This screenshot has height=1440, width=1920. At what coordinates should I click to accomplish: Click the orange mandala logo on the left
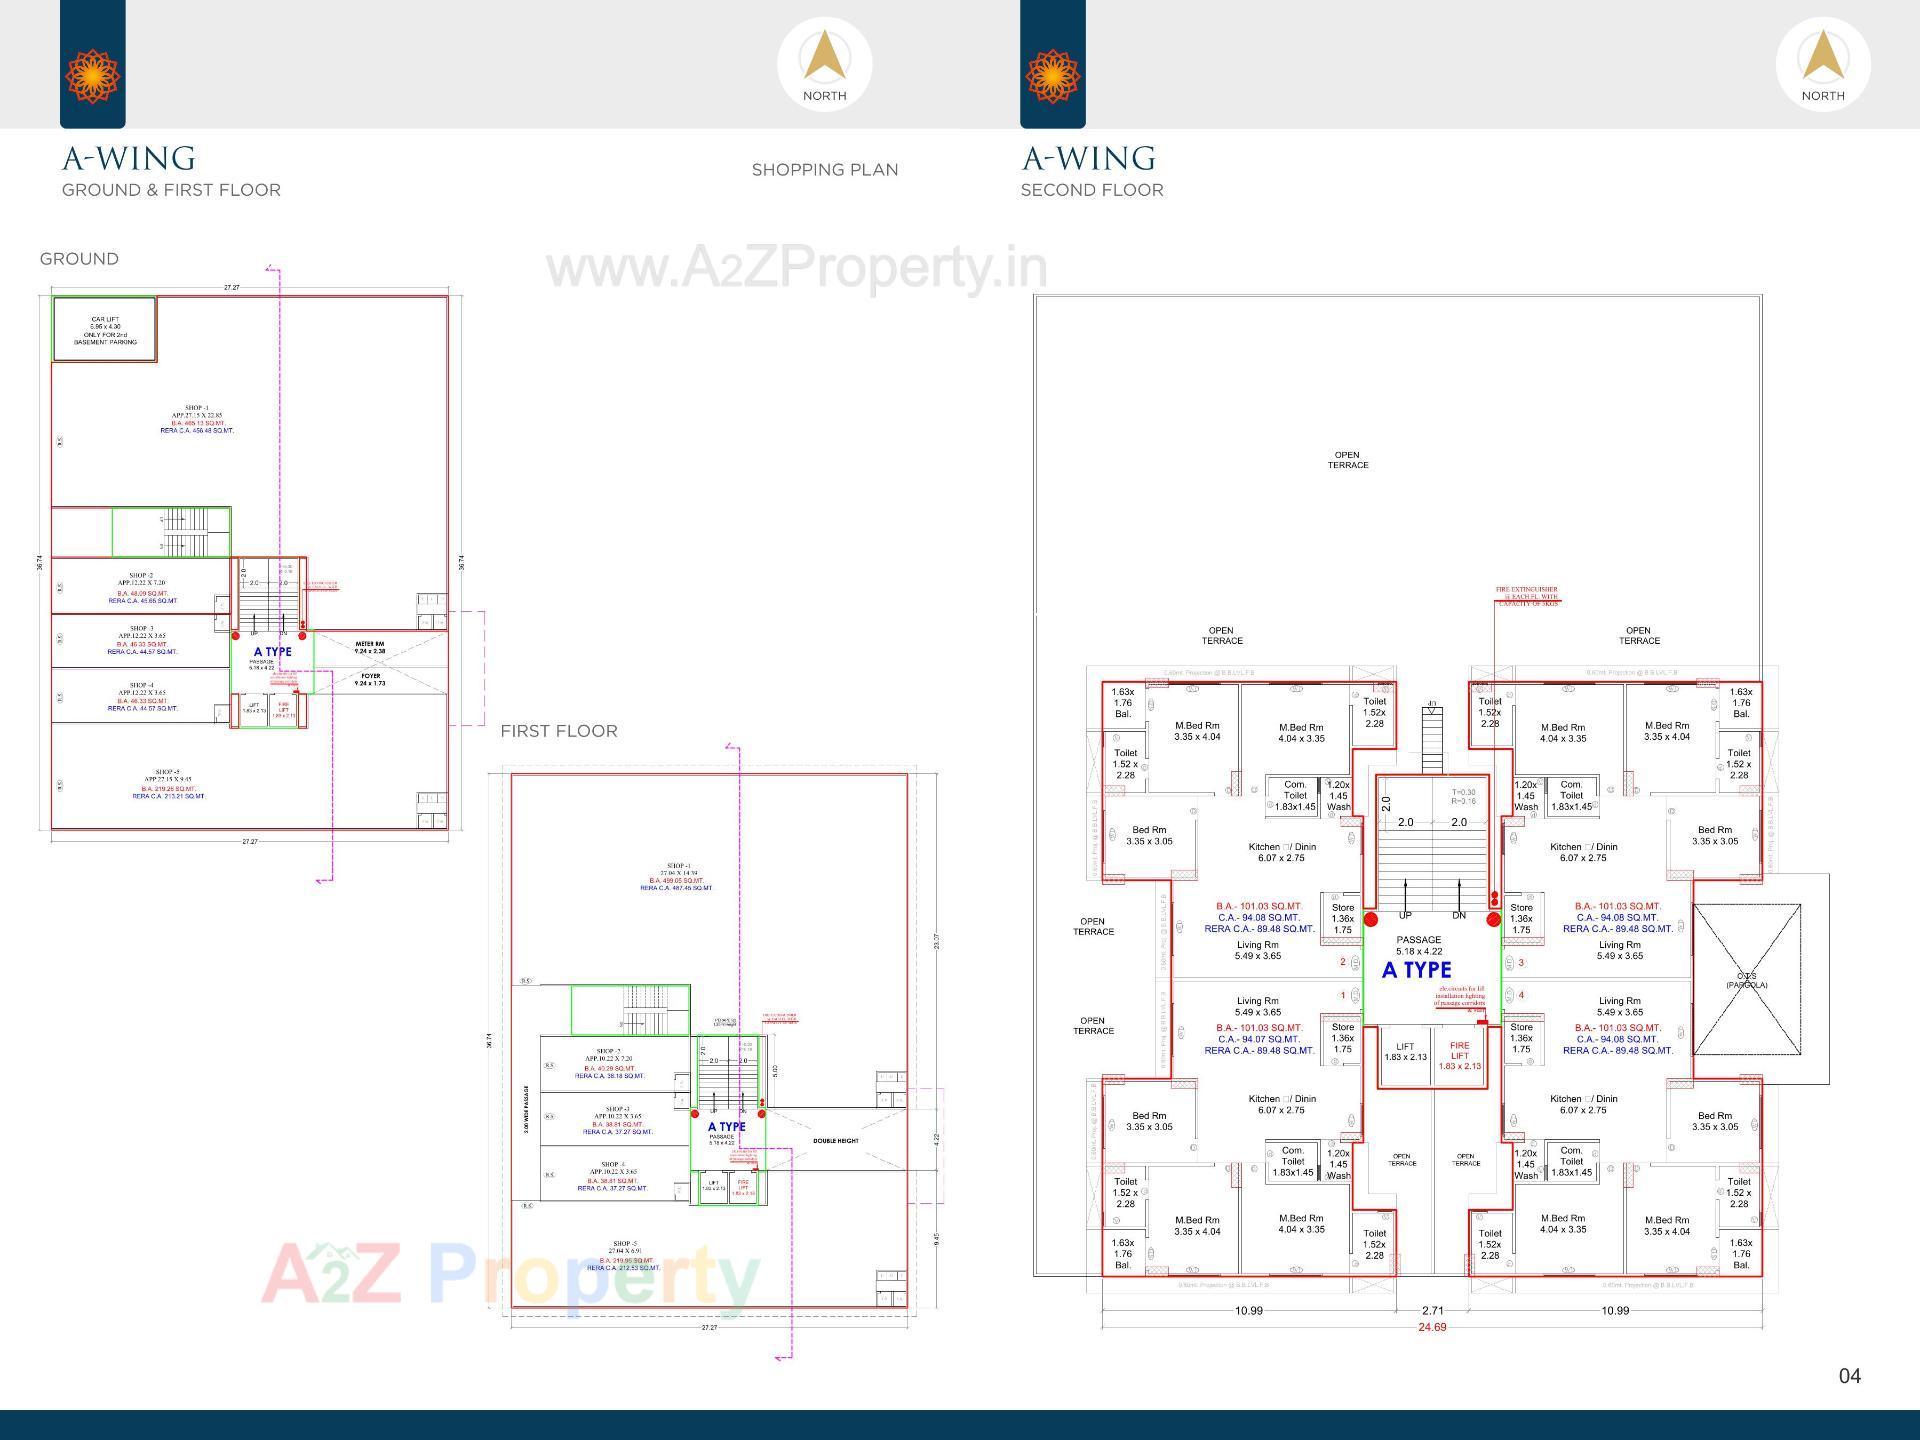click(x=93, y=73)
